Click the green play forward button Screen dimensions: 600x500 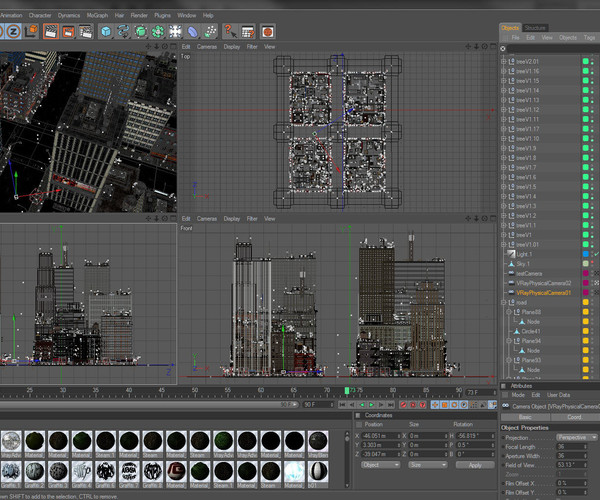pyautogui.click(x=371, y=404)
